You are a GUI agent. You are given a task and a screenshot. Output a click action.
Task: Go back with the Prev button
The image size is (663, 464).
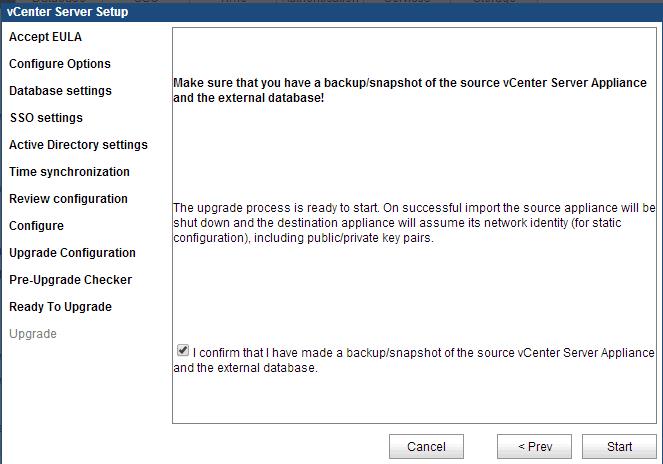[534, 446]
